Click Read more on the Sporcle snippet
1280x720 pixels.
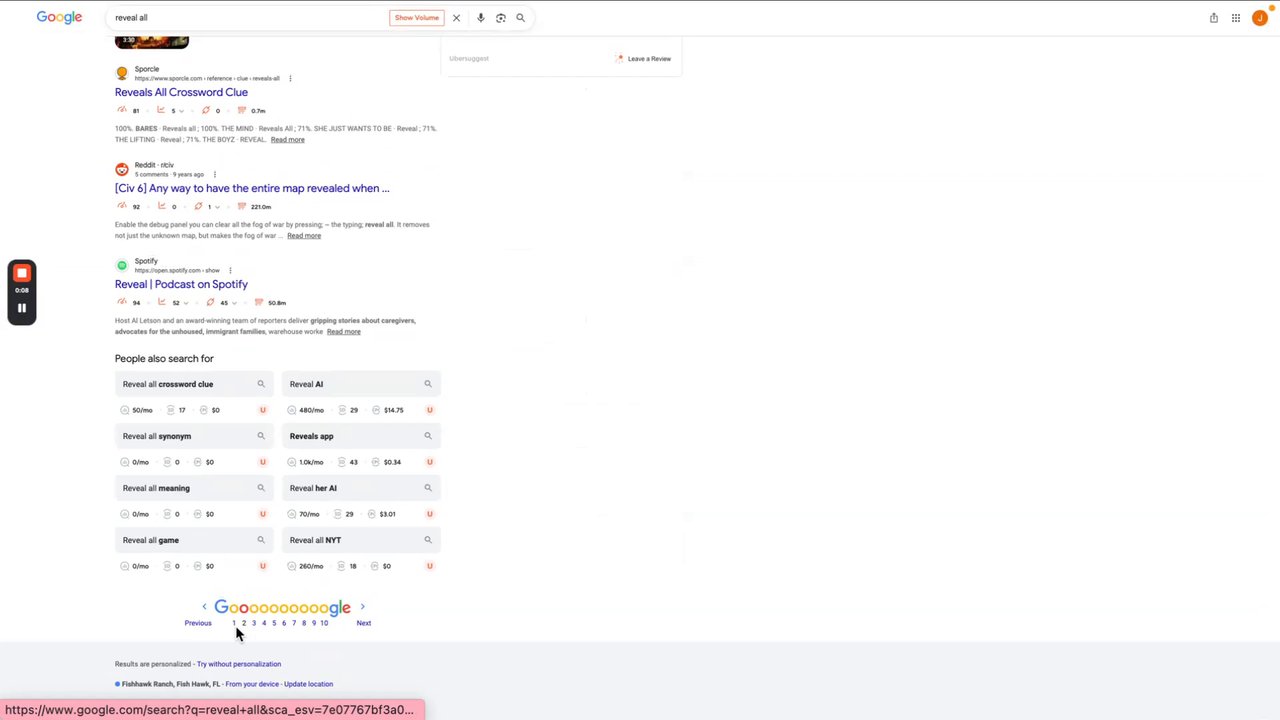pos(287,140)
